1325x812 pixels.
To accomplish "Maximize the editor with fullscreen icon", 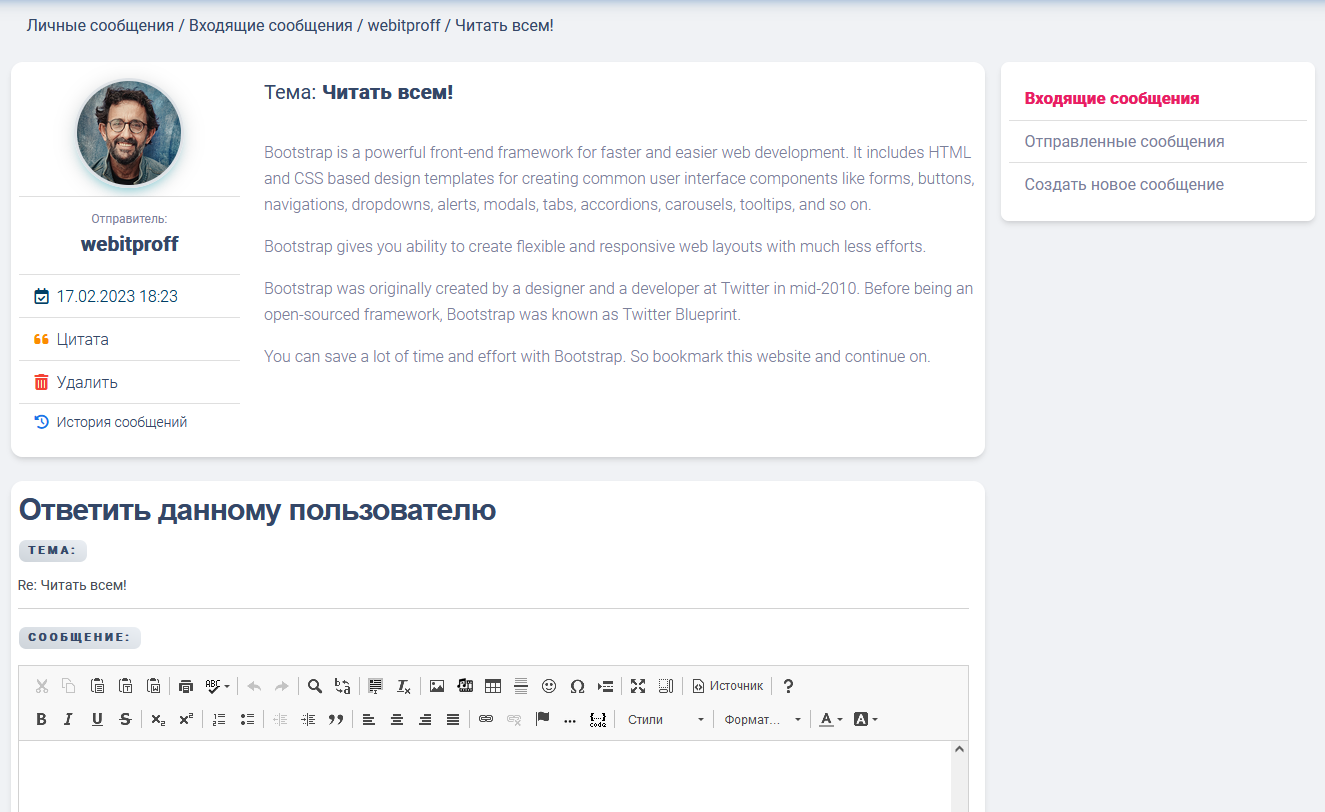I will click(x=638, y=686).
